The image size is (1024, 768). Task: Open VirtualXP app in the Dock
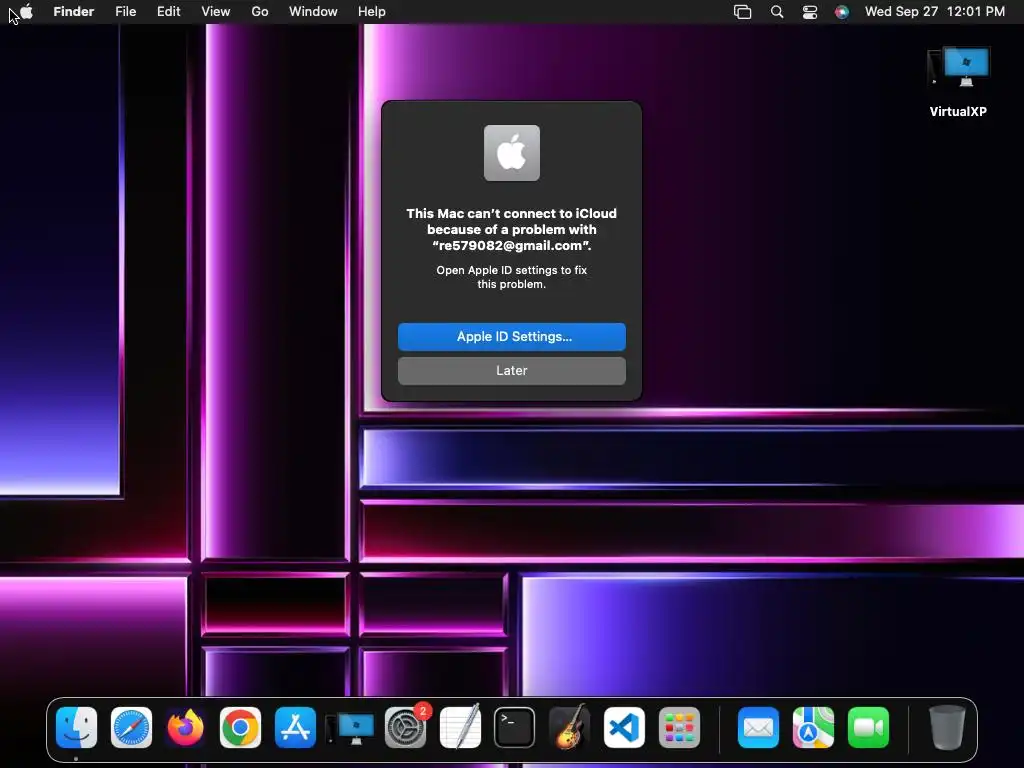[350, 729]
